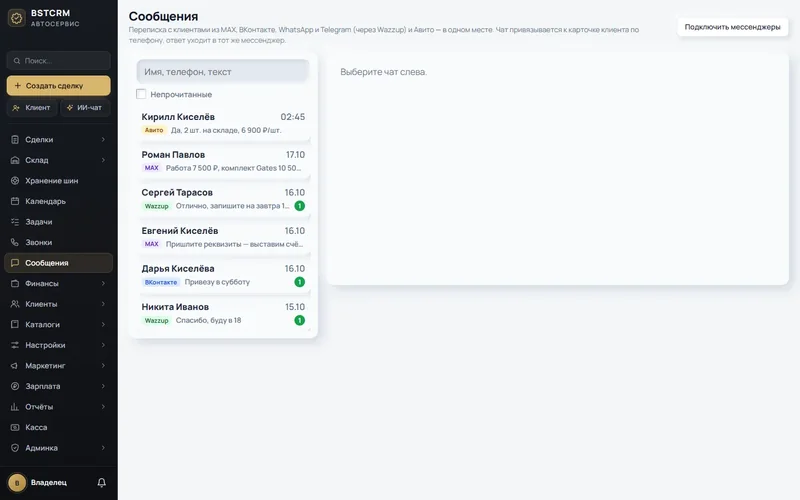The width and height of the screenshot is (800, 500).
Task: Click the Wazzup tag on Никита Иванов
Action: [156, 320]
